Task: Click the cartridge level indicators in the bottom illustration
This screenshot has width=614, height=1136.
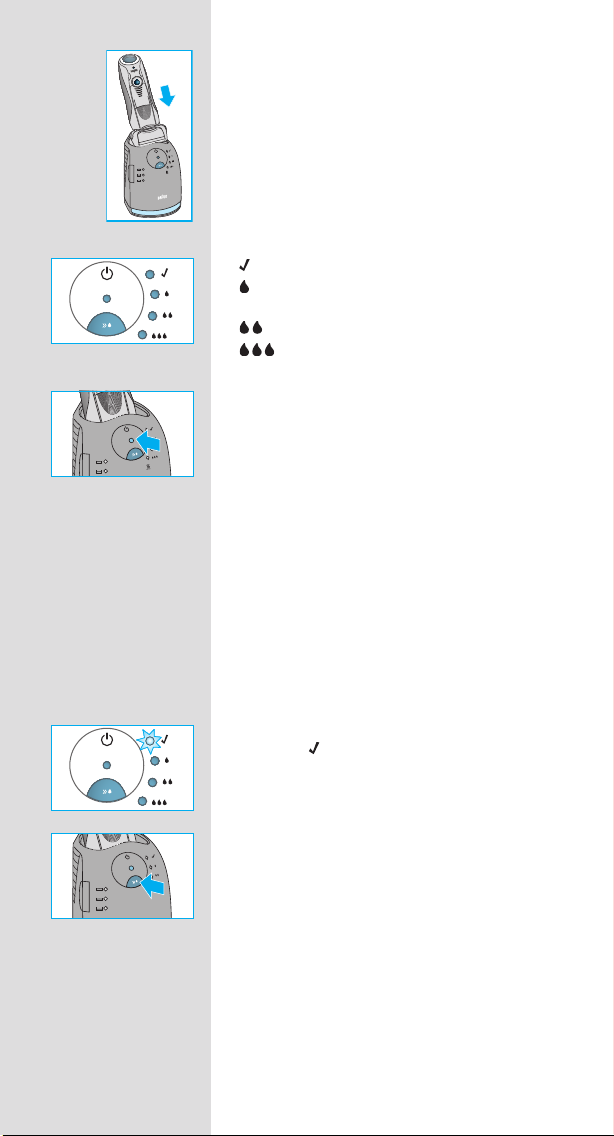Action: pyautogui.click(x=101, y=898)
